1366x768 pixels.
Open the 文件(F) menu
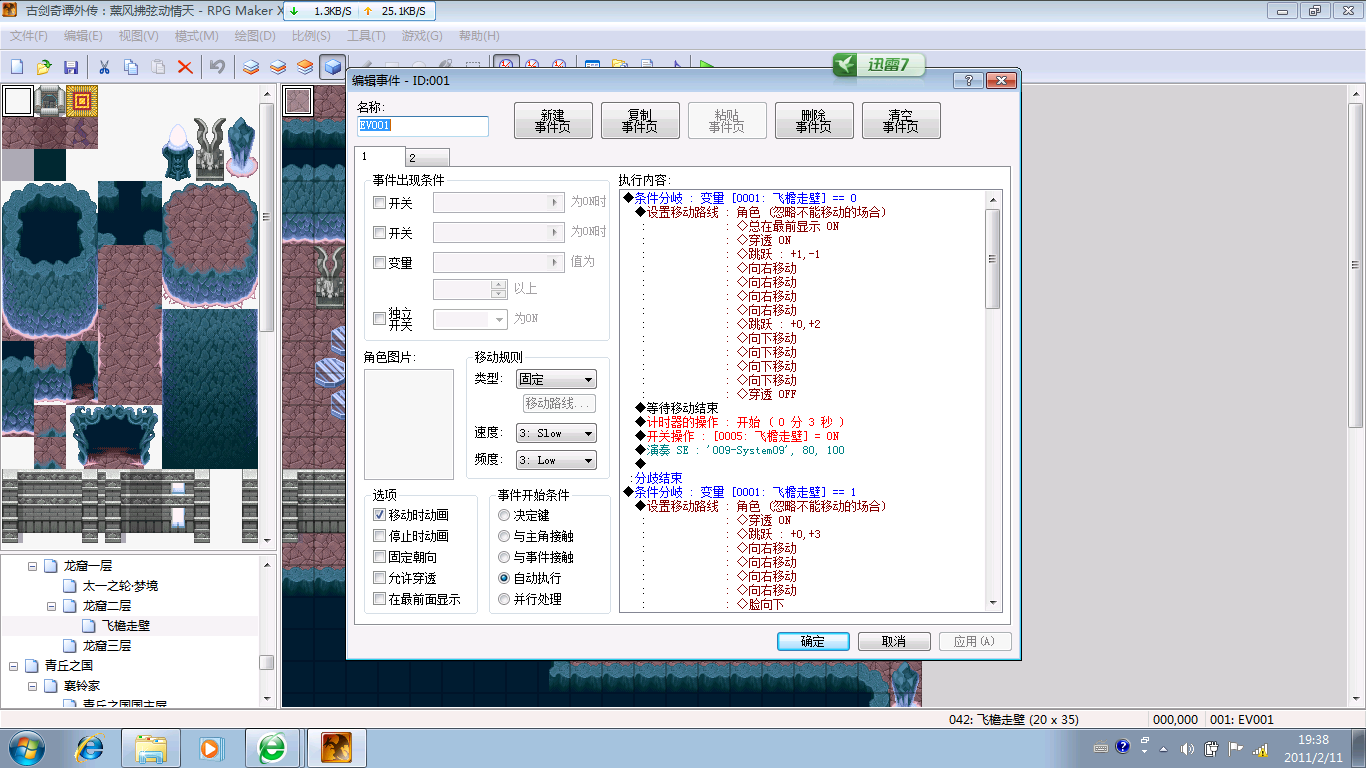pyautogui.click(x=29, y=36)
